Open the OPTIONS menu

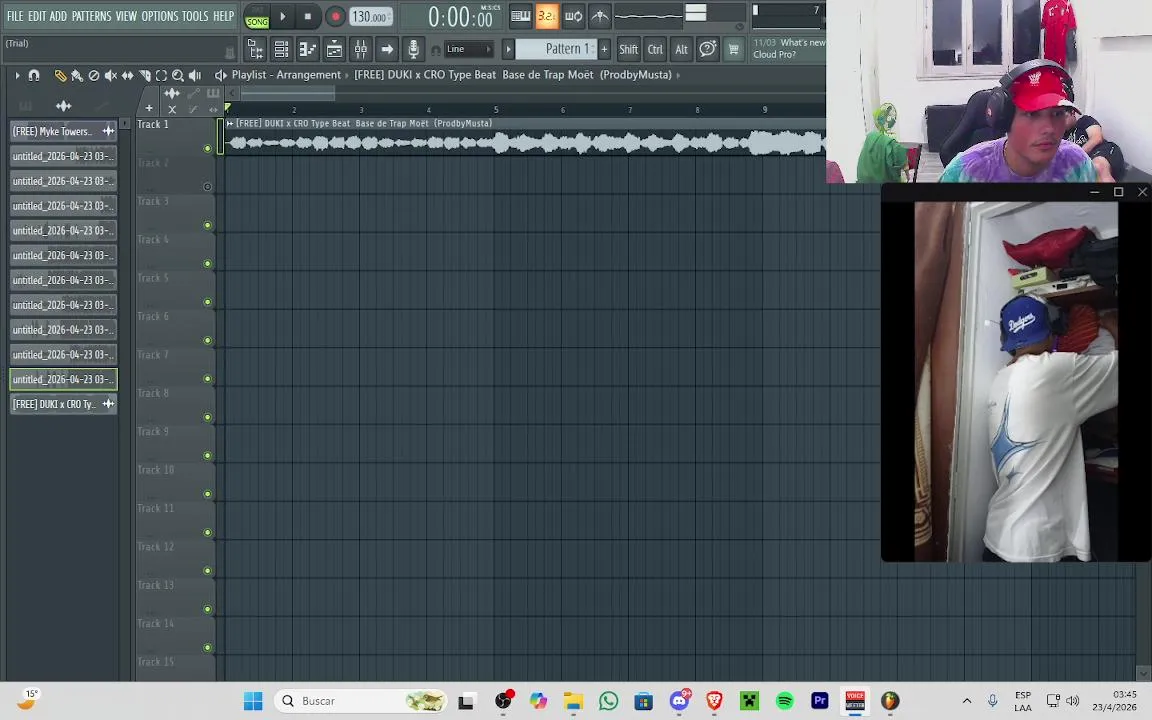[x=159, y=16]
